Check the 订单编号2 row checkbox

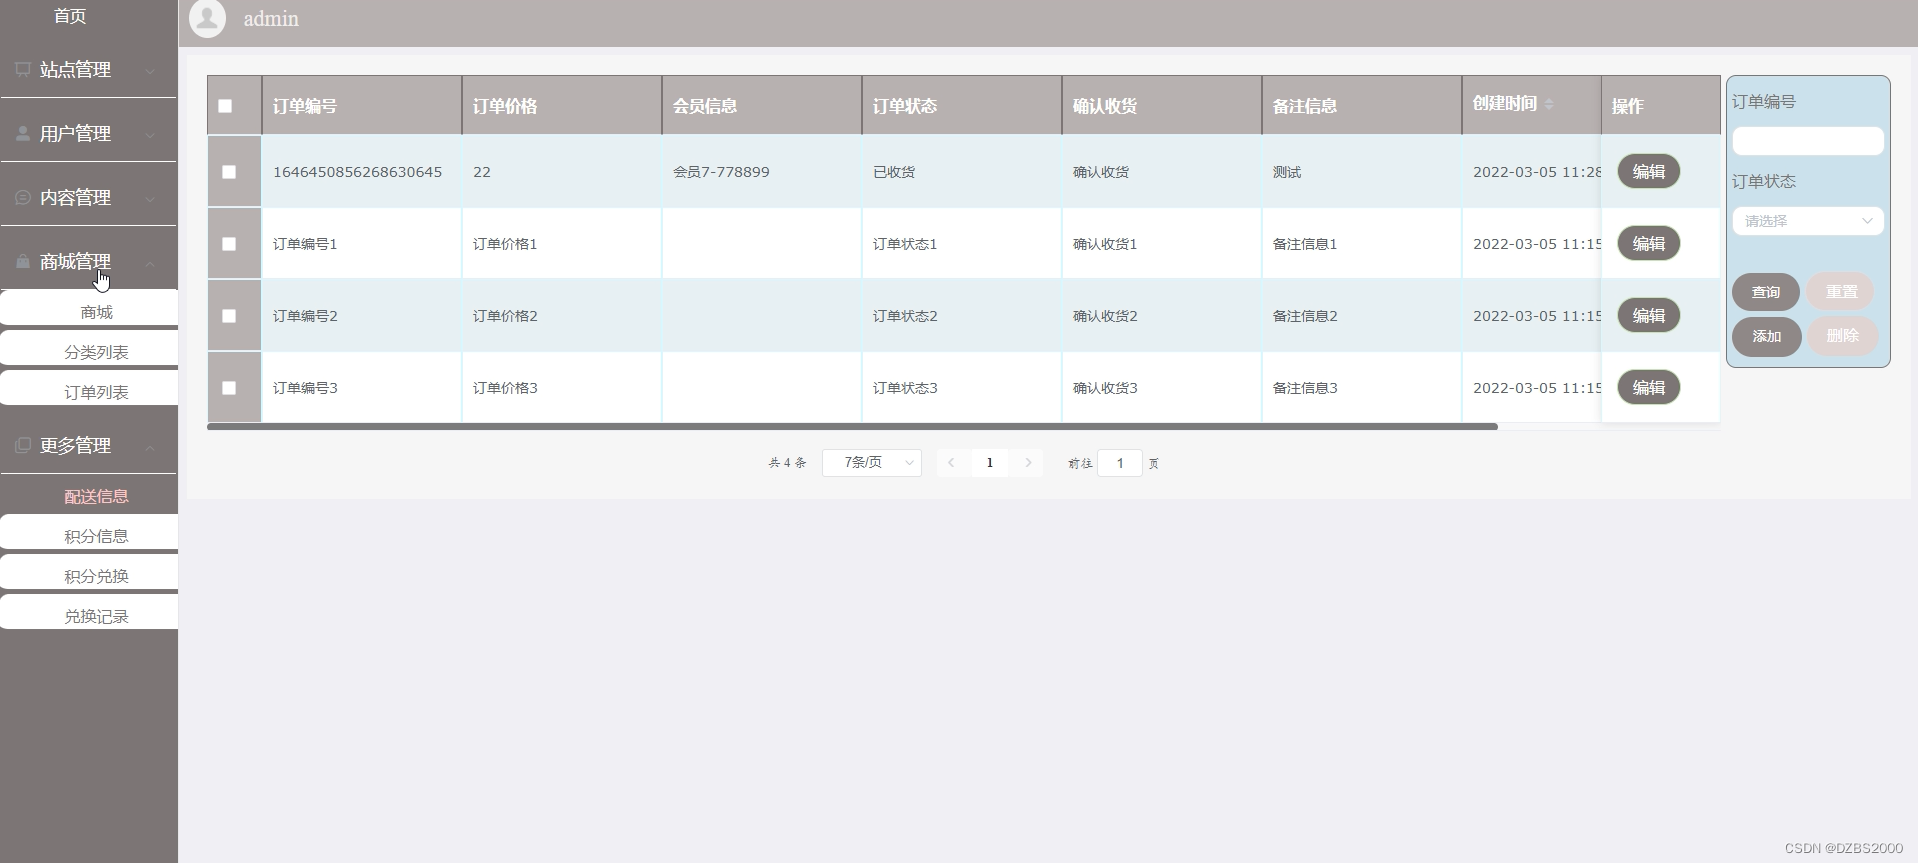[229, 316]
